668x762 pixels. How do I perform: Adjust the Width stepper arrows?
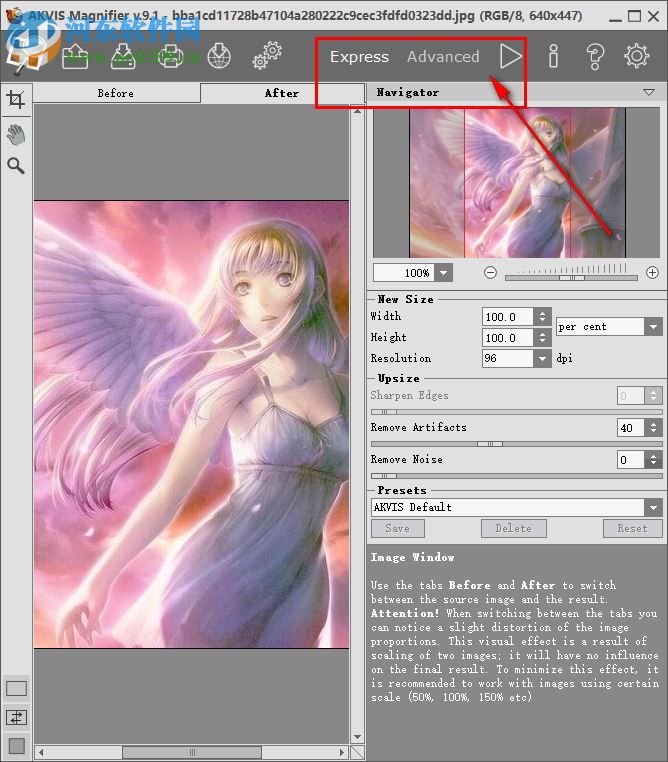(542, 317)
